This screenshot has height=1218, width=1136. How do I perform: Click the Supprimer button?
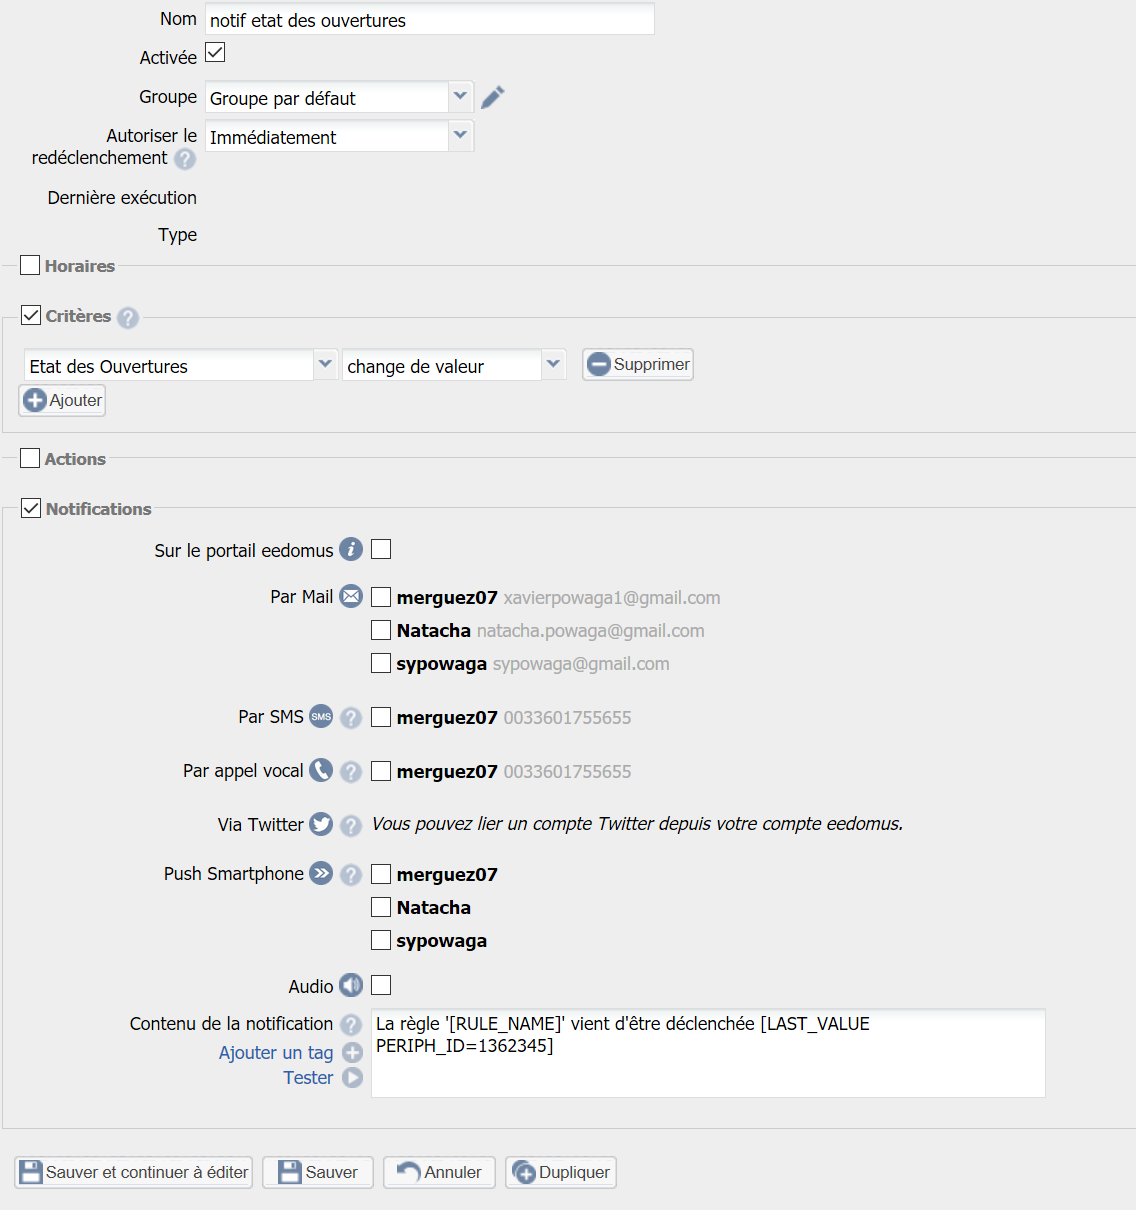tap(638, 364)
